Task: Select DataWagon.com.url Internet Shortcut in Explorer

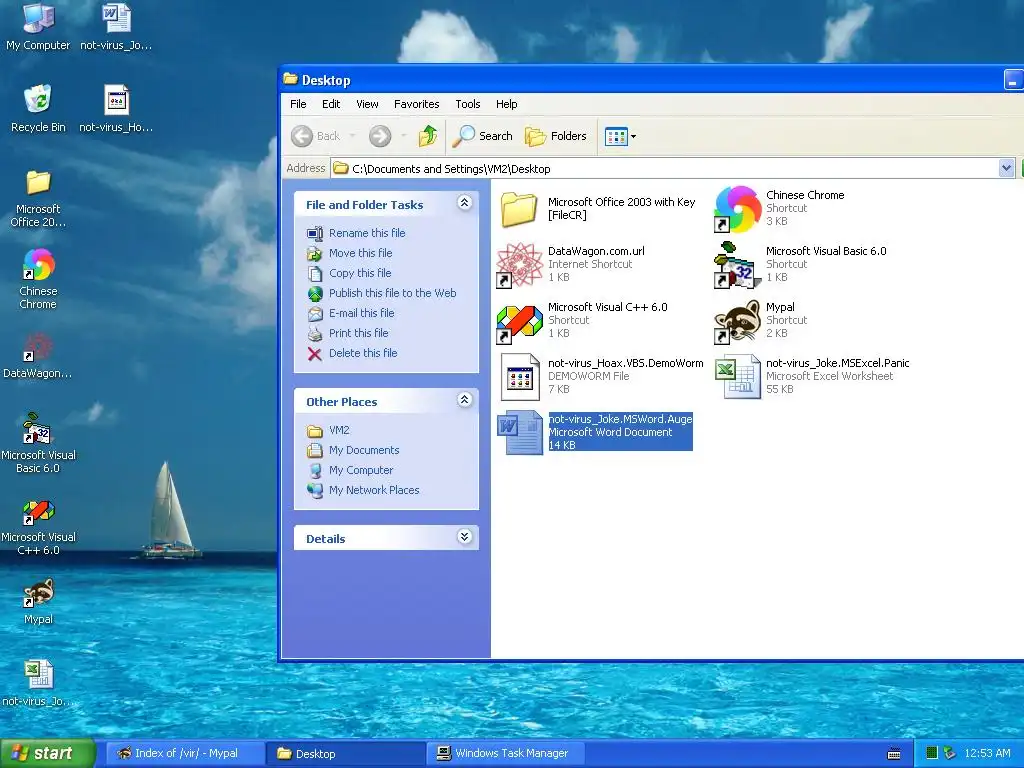Action: [571, 264]
